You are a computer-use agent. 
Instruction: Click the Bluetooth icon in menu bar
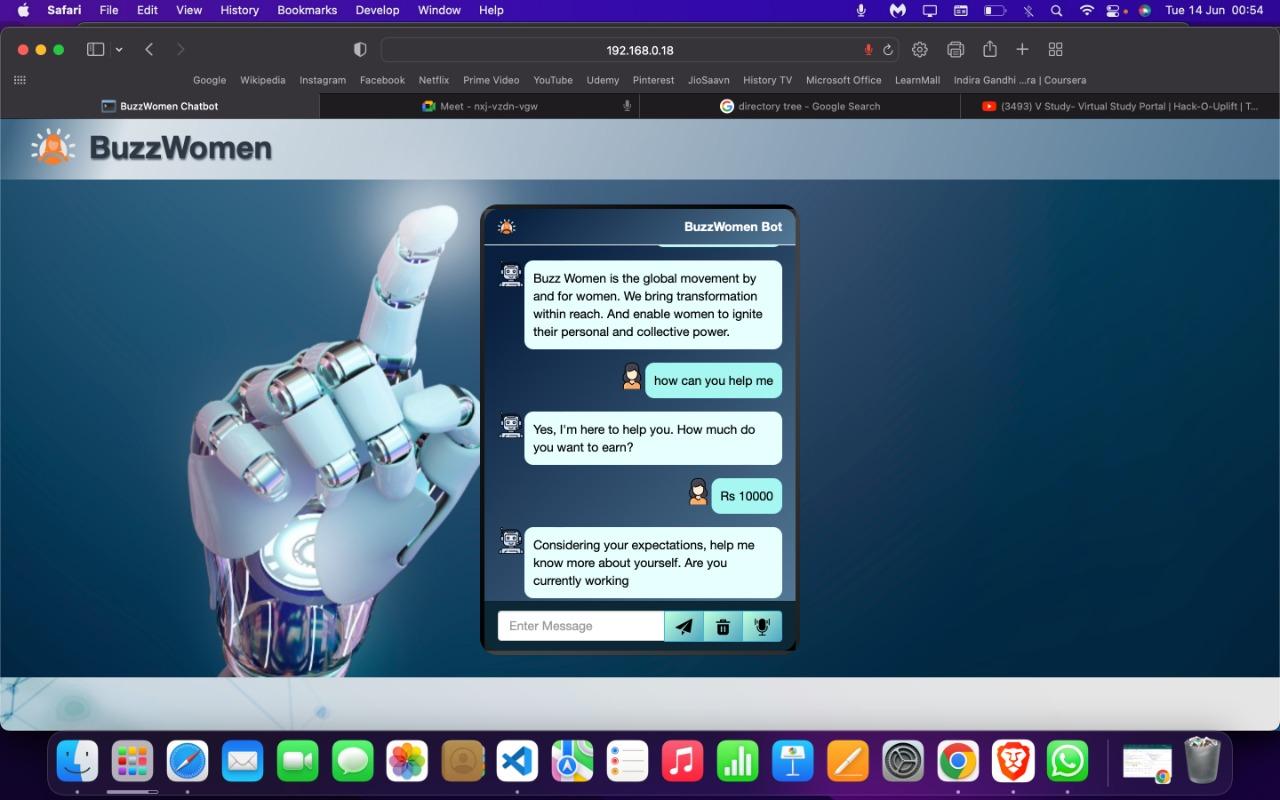[1027, 10]
